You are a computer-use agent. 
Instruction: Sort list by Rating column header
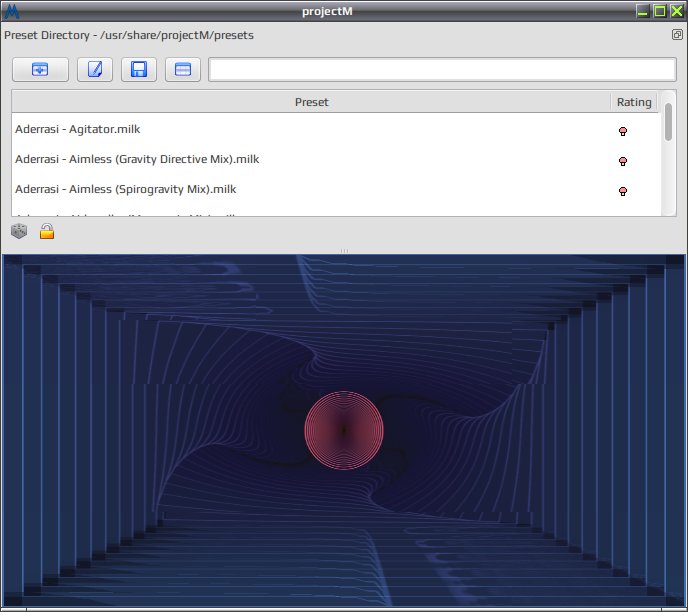[x=634, y=102]
